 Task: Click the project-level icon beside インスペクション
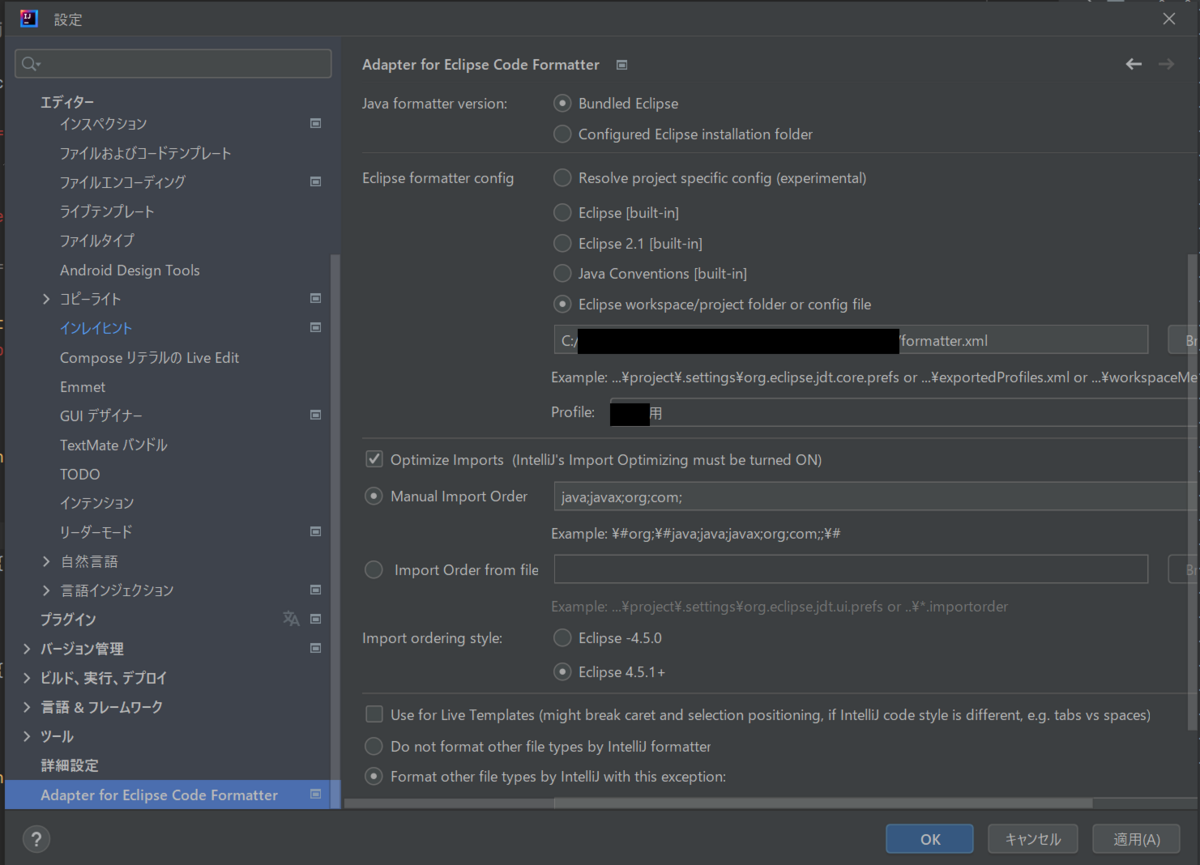point(315,123)
